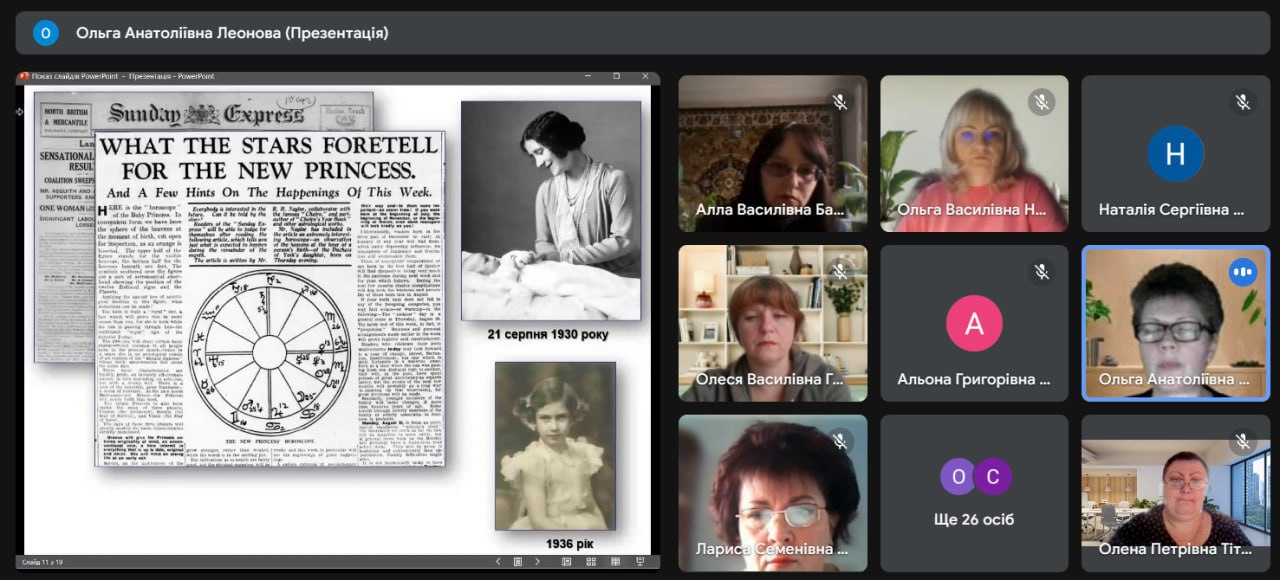Select Олеся Василівна's video tile

(x=773, y=324)
